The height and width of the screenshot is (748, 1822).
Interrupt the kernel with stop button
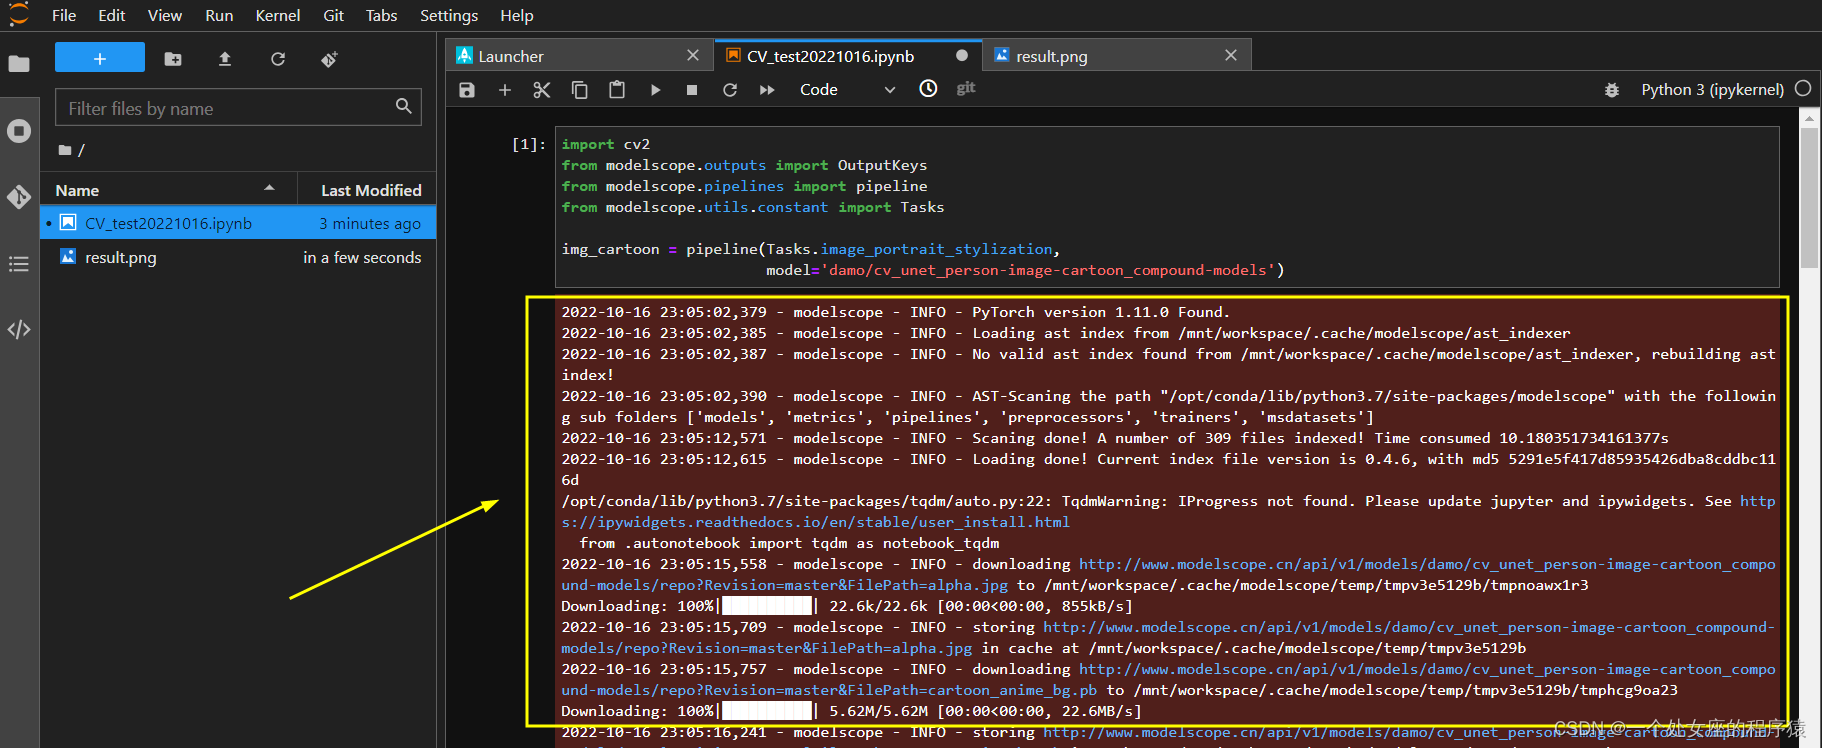pos(692,90)
